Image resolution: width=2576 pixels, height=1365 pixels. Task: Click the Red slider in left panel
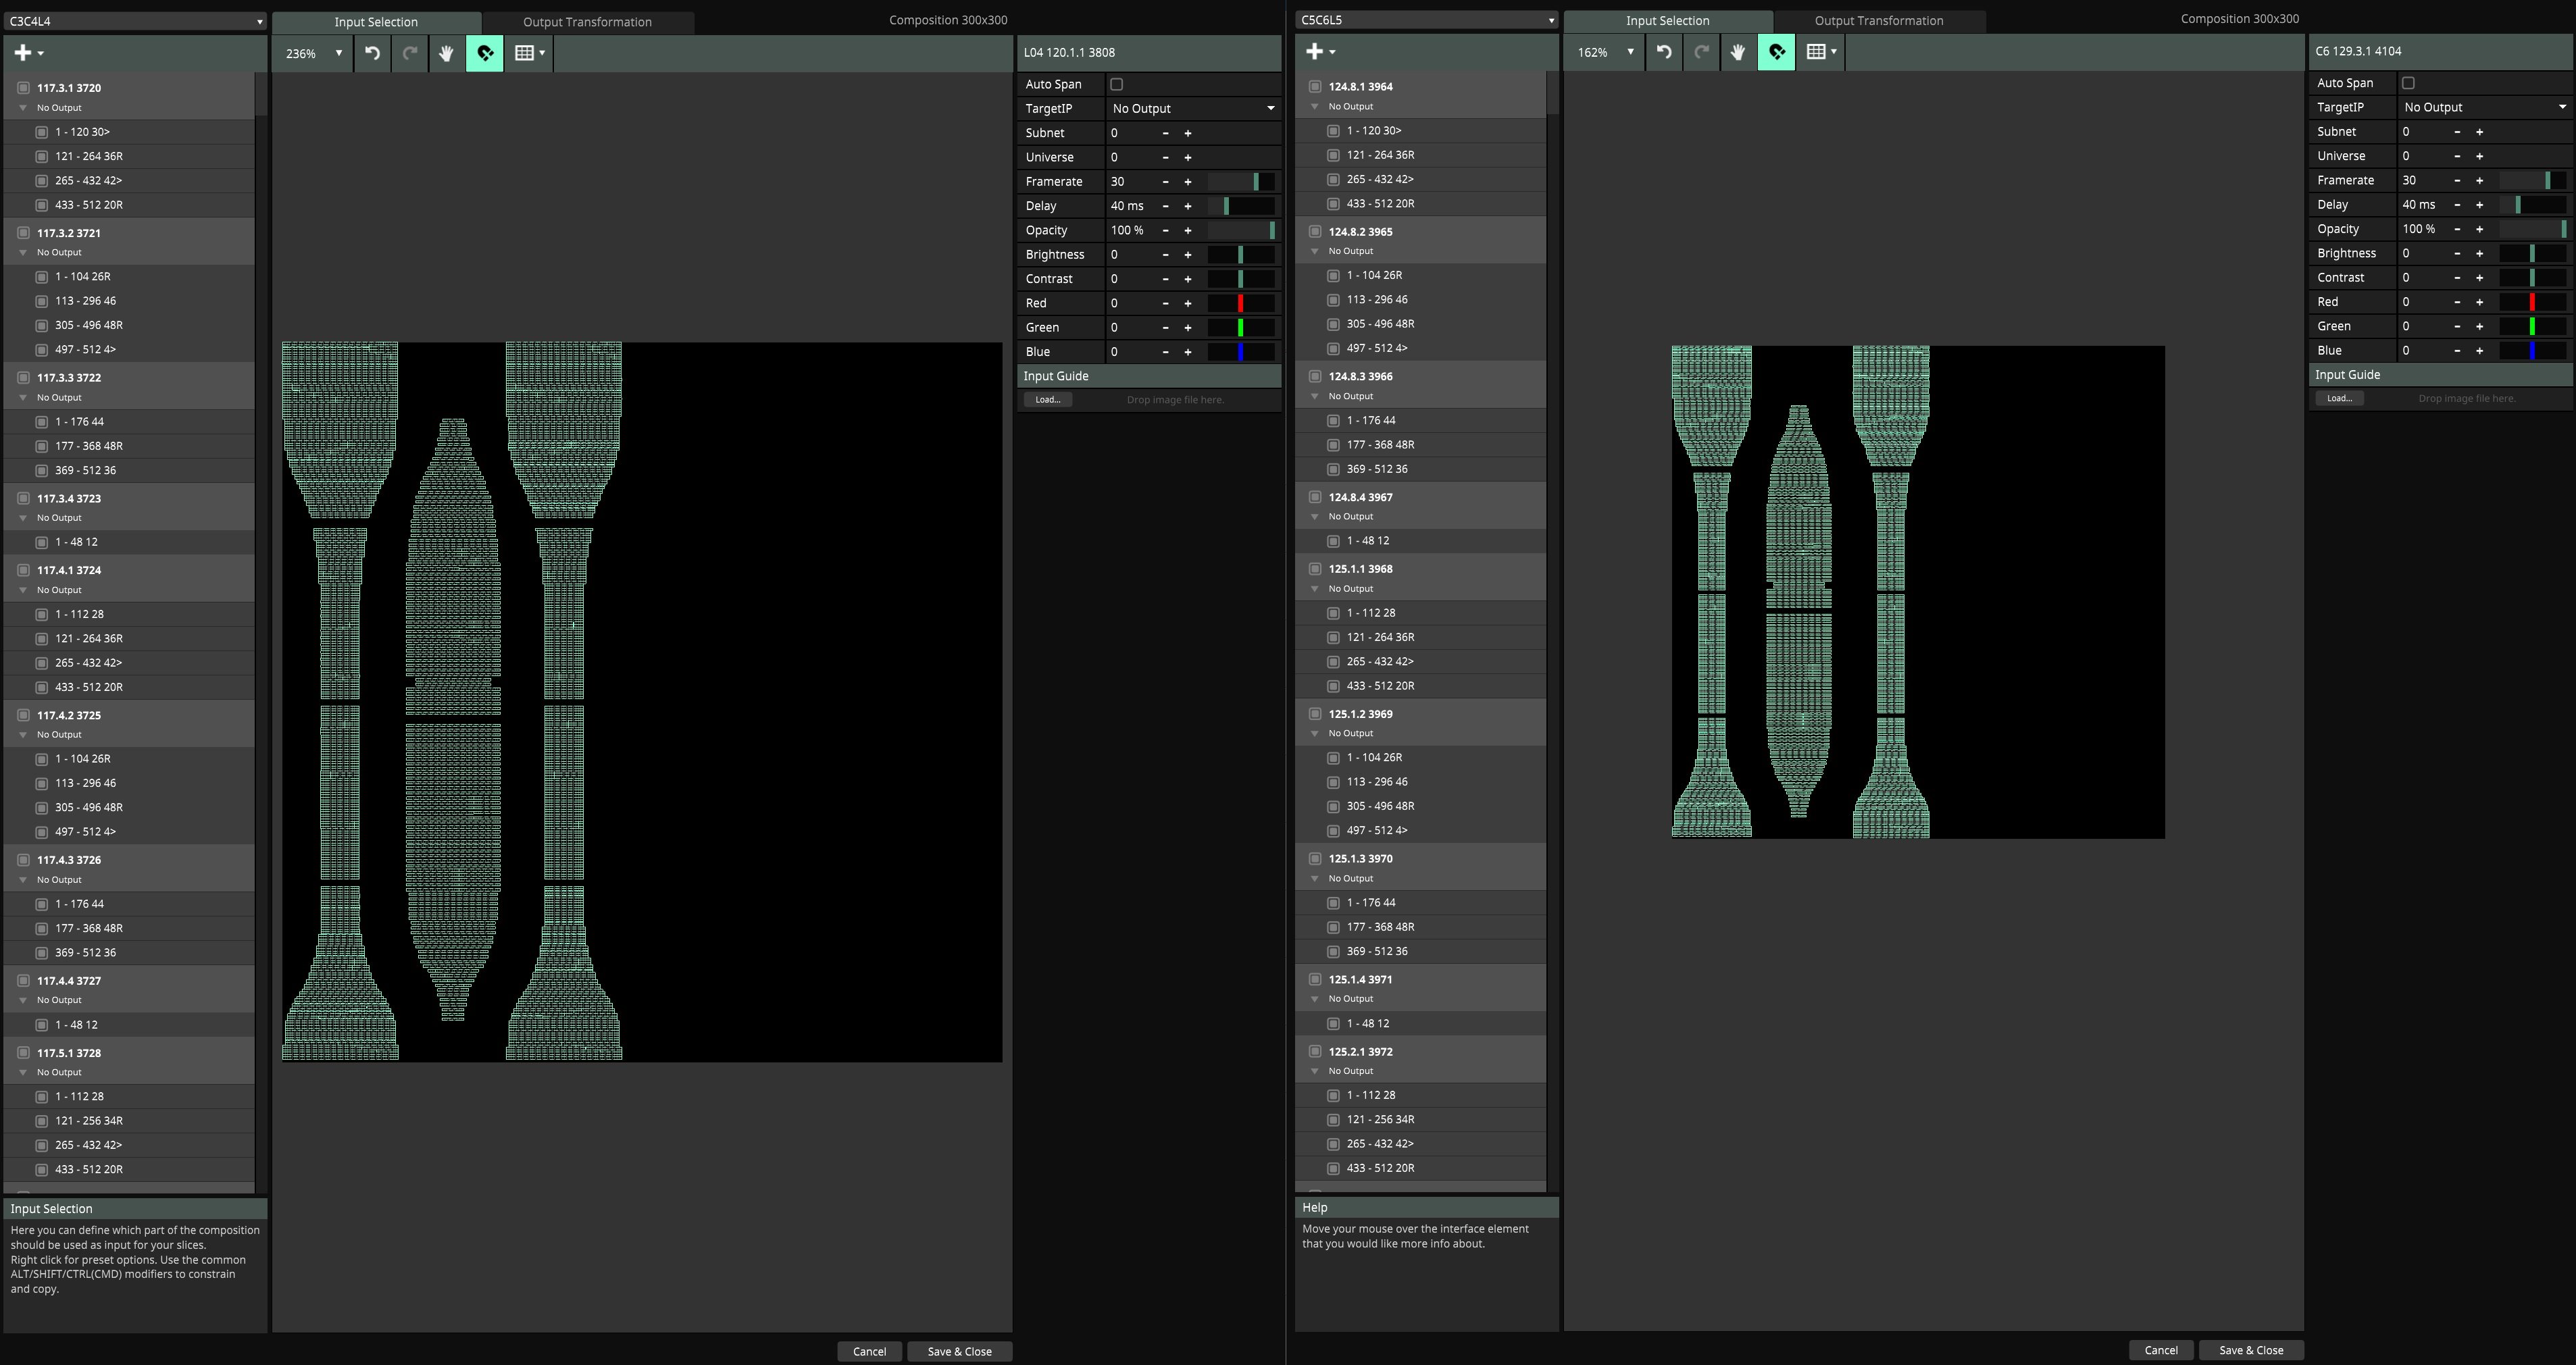point(1241,303)
